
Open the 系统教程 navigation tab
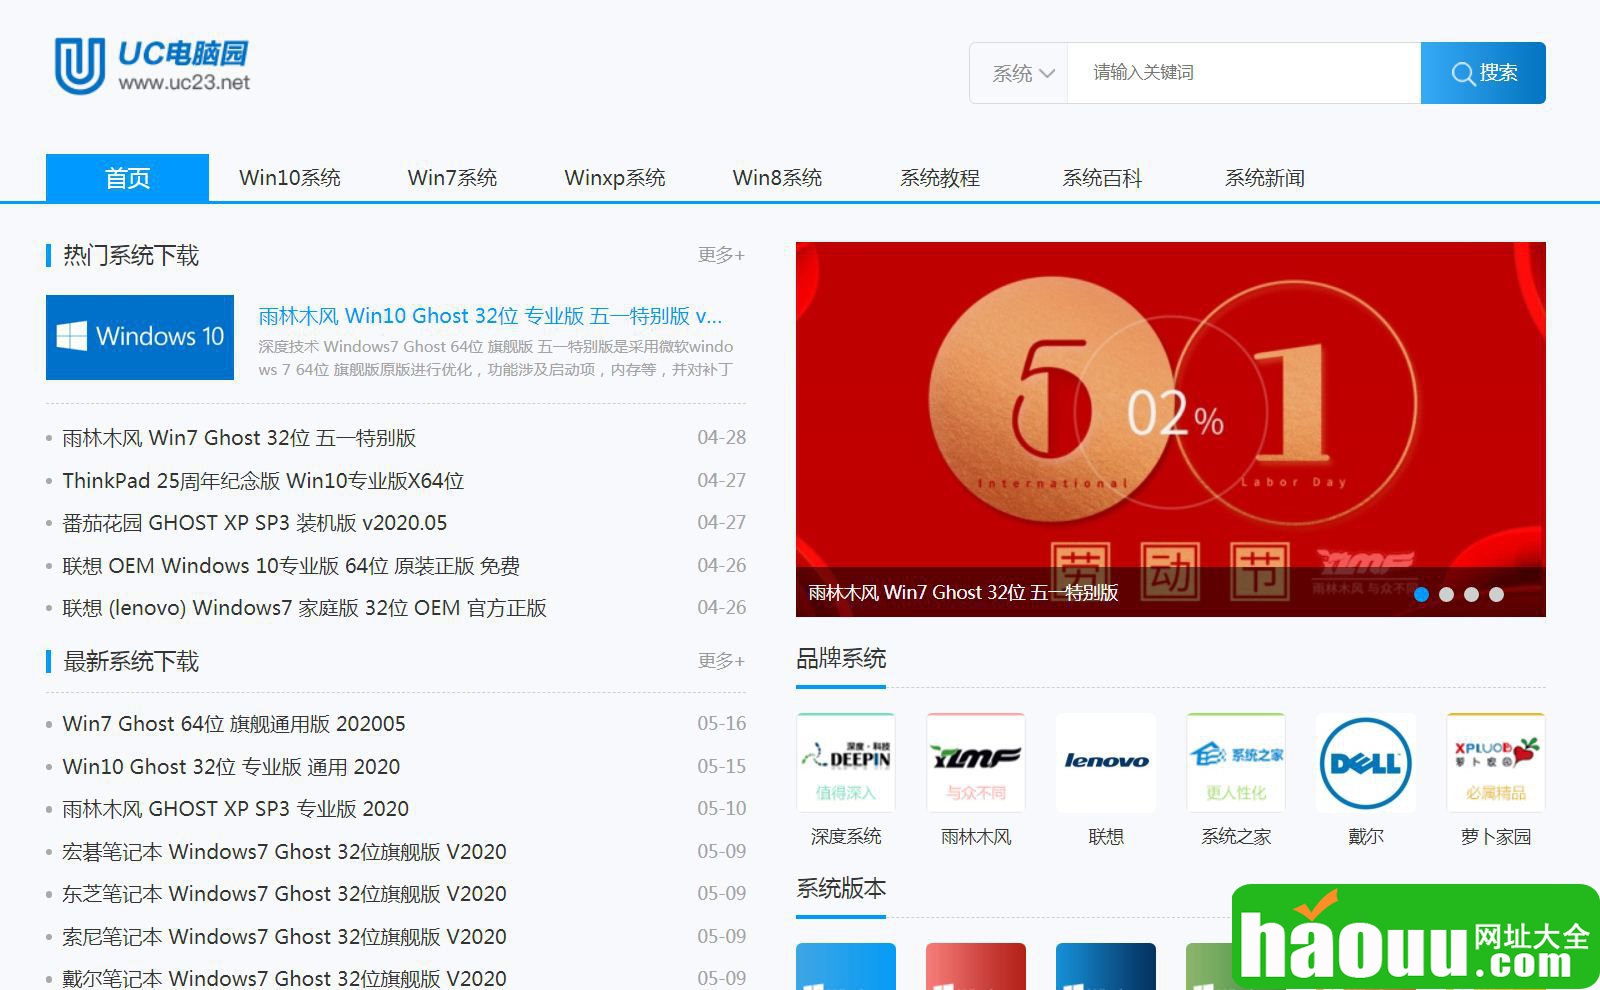pyautogui.click(x=939, y=178)
